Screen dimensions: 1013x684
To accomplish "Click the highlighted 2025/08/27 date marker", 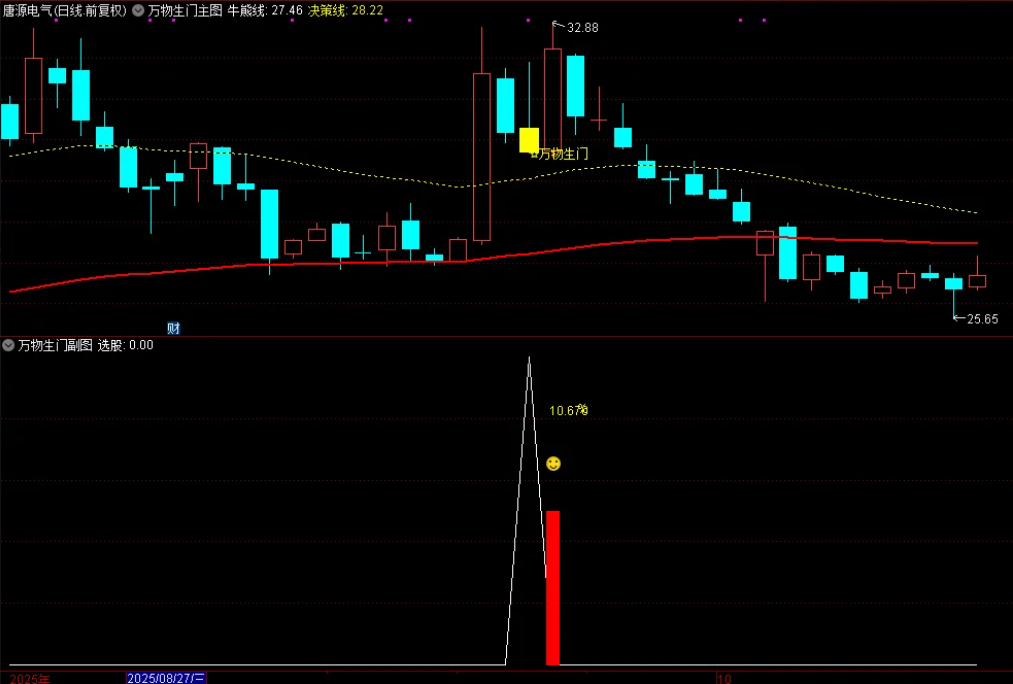I will [166, 678].
